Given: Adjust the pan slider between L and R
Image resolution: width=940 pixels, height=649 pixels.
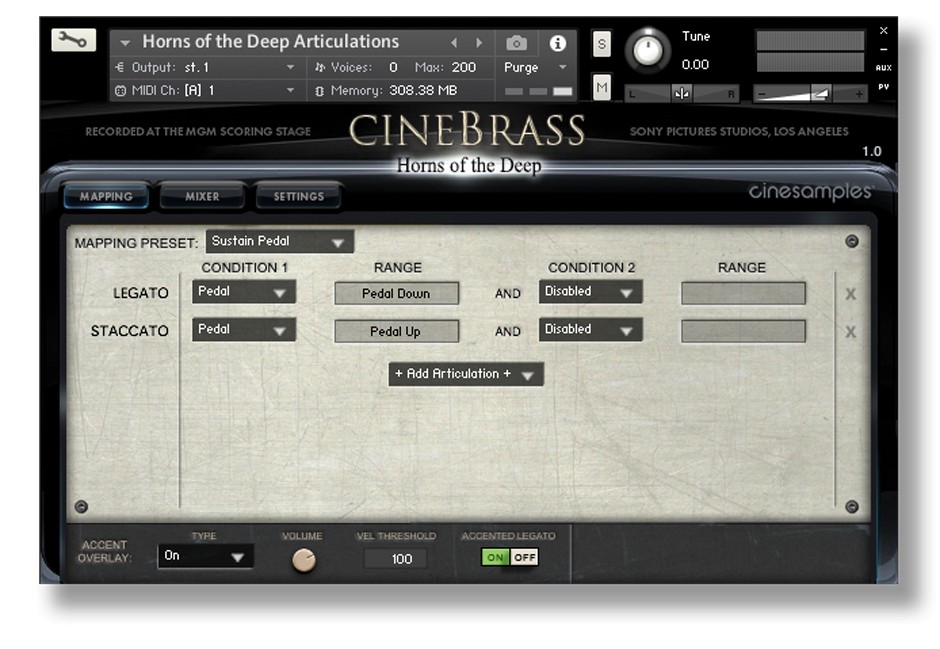Looking at the screenshot, I should (682, 93).
